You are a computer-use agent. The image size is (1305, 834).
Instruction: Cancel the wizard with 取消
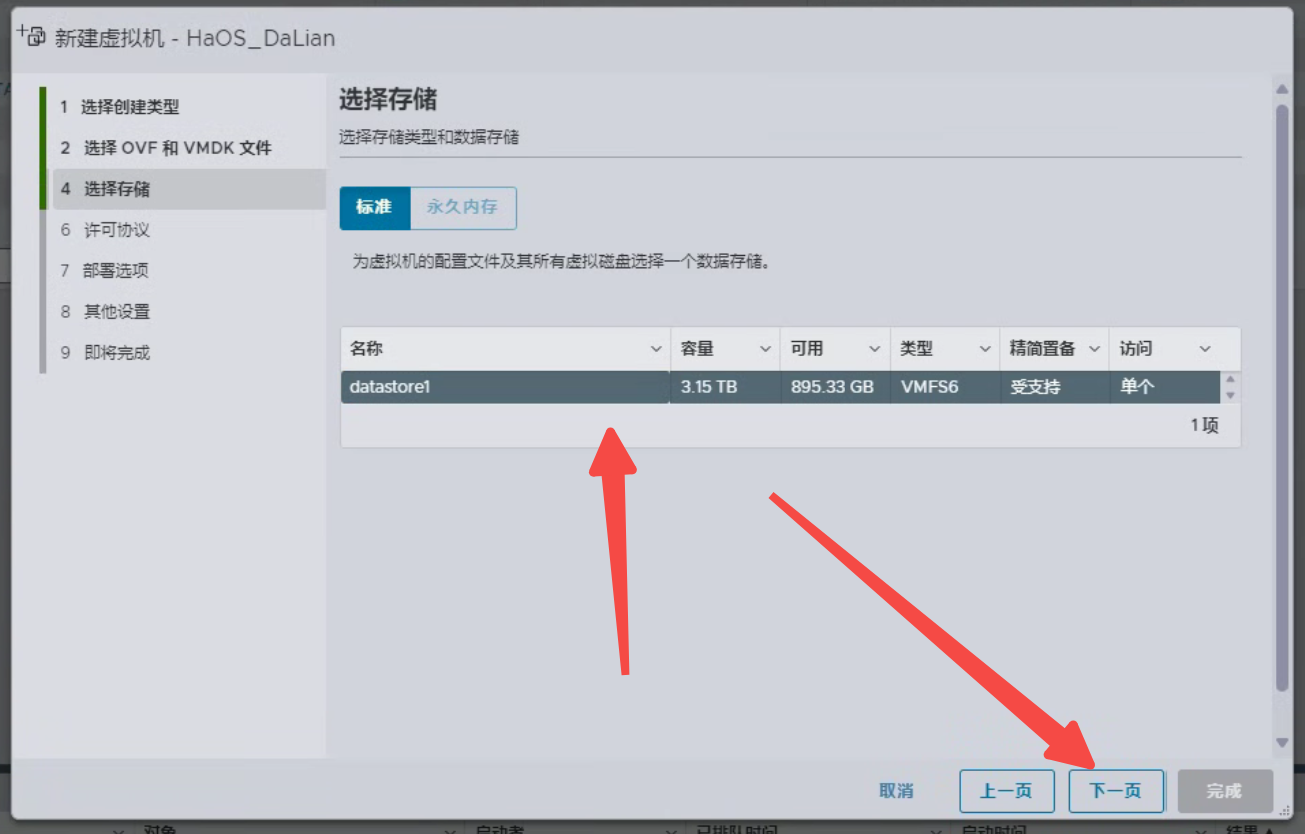[896, 791]
